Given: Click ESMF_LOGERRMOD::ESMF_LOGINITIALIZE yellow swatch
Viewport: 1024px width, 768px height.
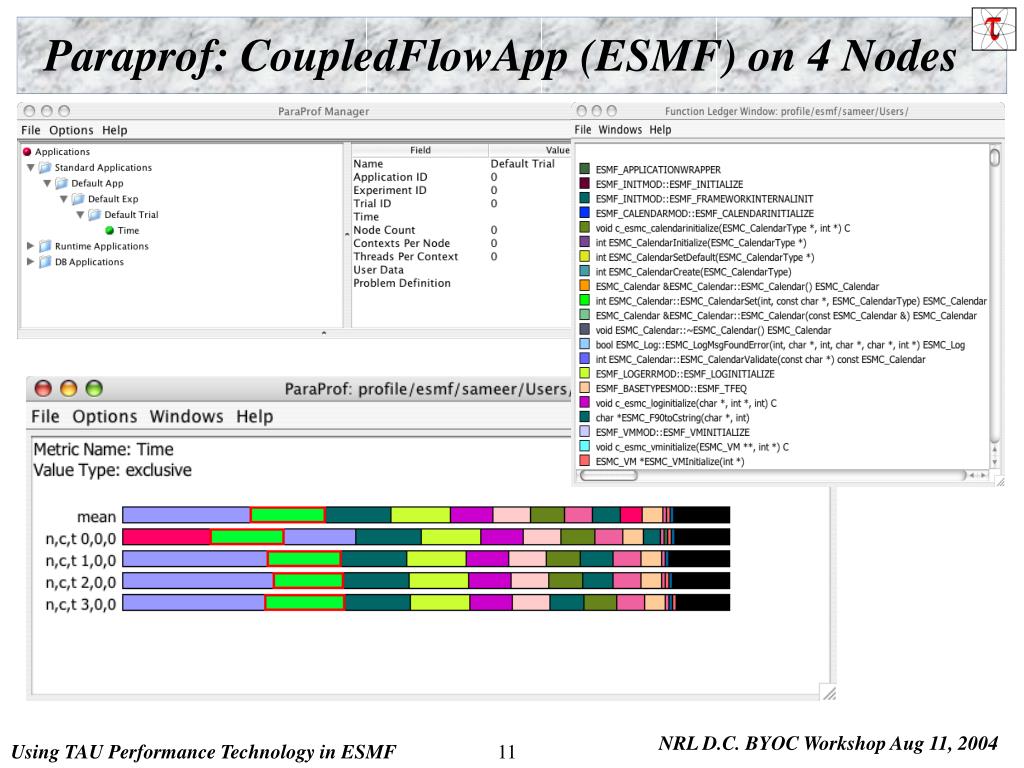Looking at the screenshot, I should coord(584,374).
